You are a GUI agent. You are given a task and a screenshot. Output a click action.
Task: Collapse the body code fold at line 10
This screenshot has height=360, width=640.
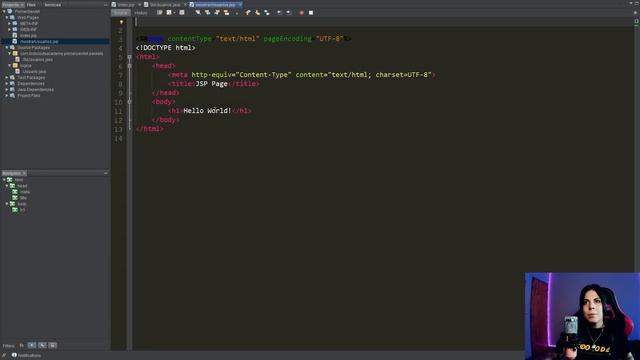tap(130, 102)
